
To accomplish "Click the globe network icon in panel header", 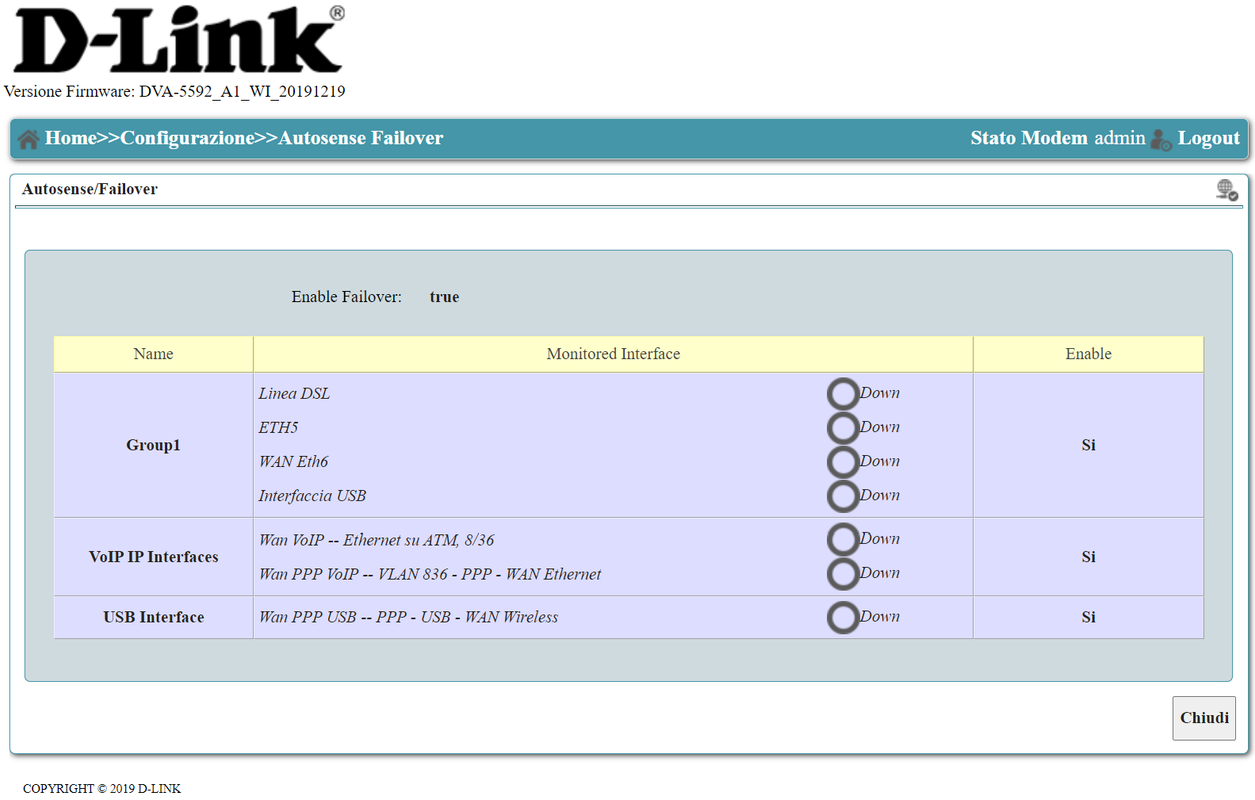I will pos(1227,189).
